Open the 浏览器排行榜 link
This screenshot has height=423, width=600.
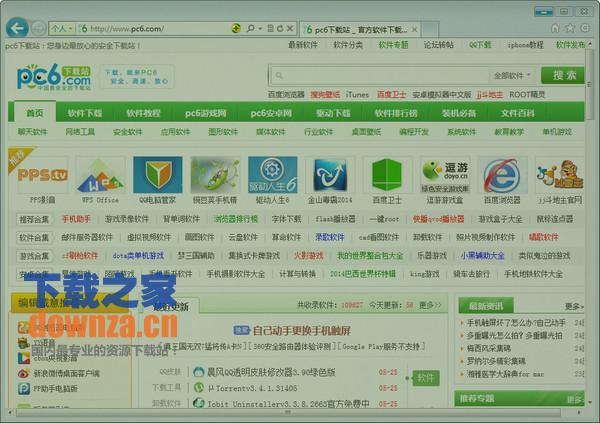tap(236, 219)
